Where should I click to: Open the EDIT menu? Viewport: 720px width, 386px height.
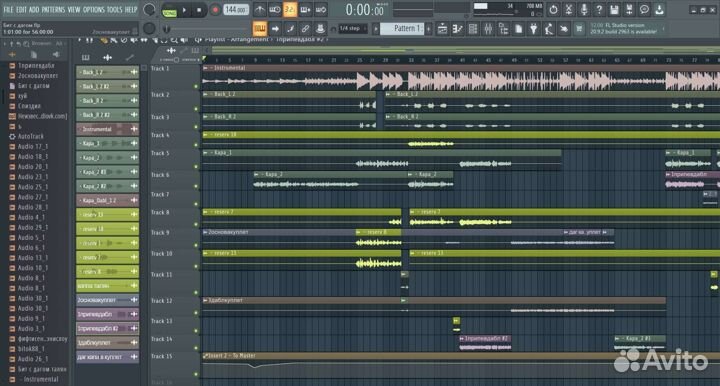22,9
